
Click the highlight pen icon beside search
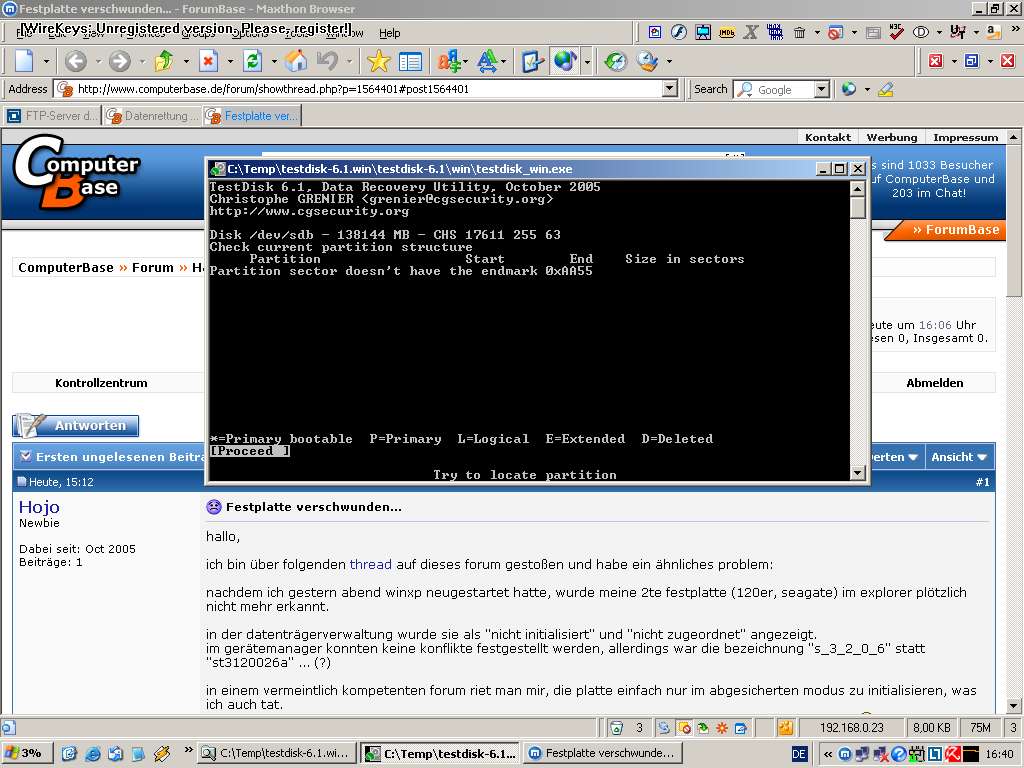(886, 89)
